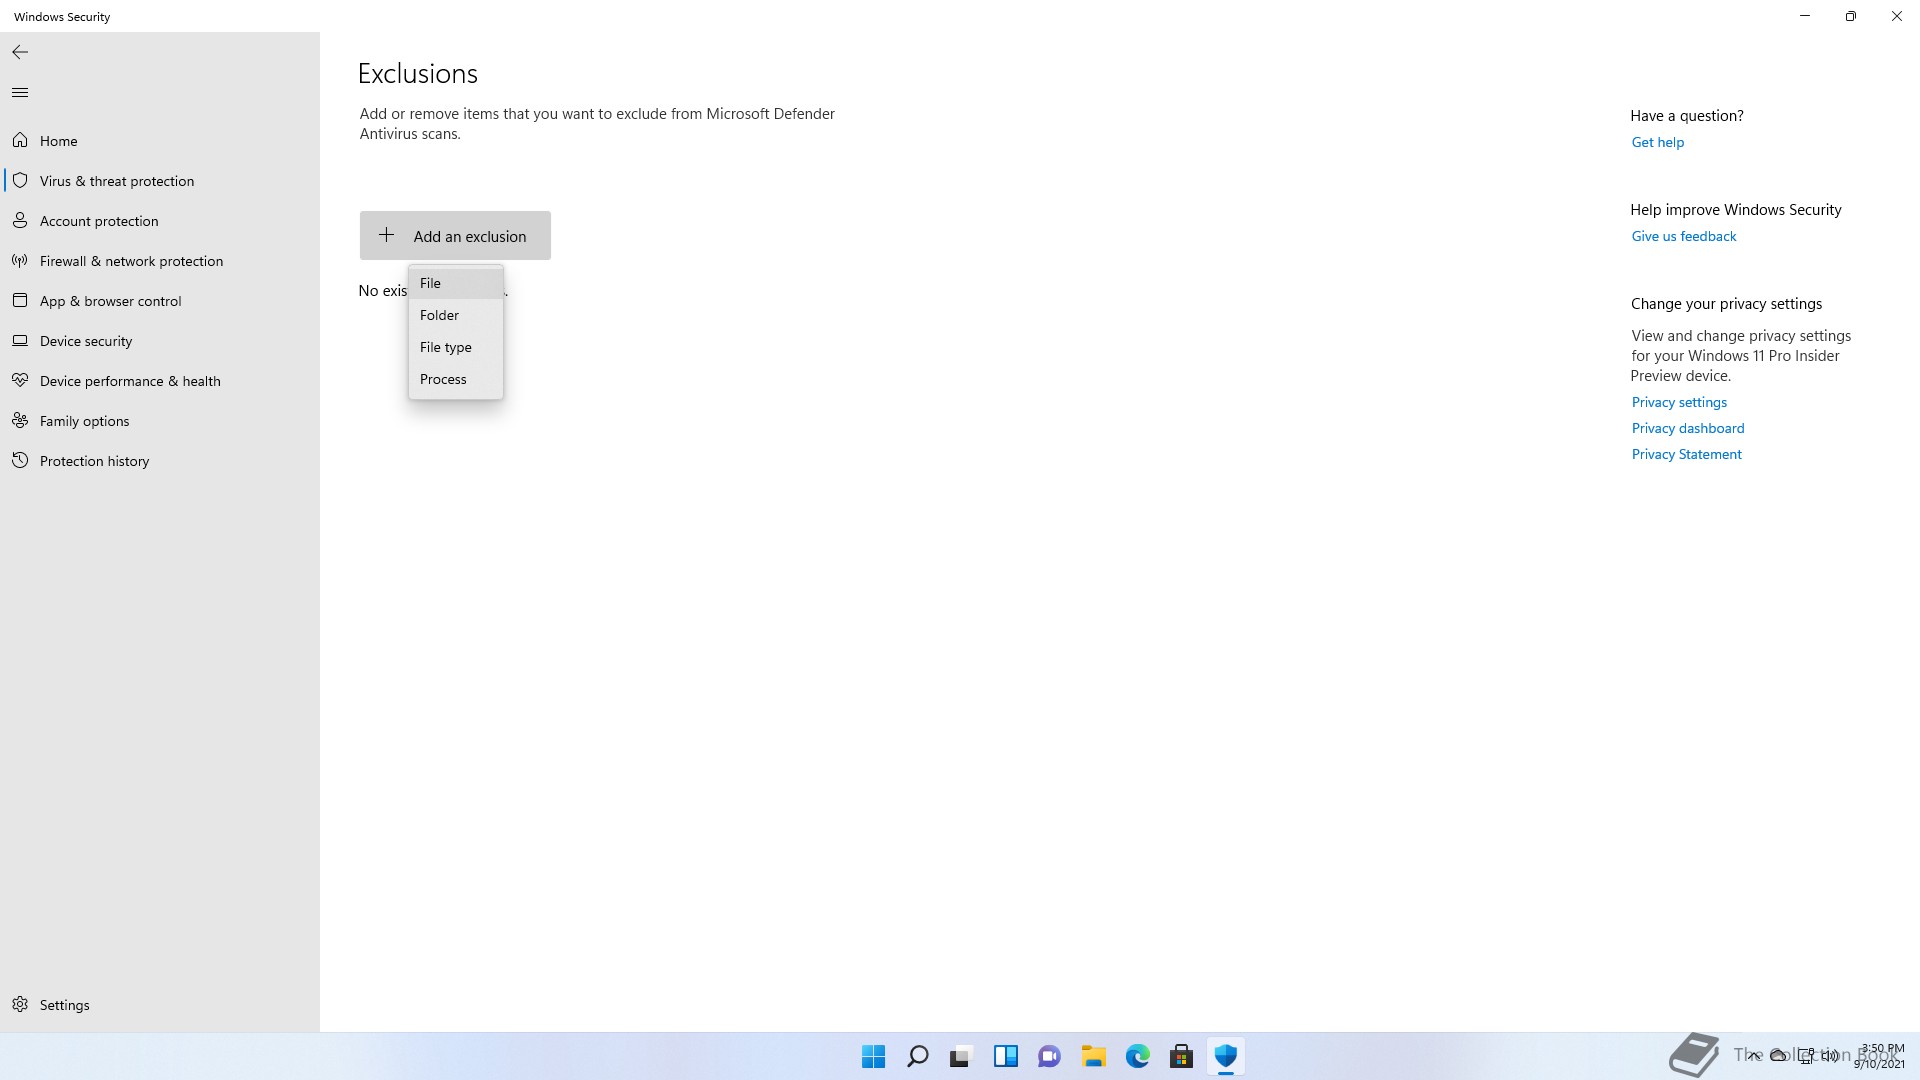Click 'Change your privacy settings' heading

click(x=1726, y=304)
